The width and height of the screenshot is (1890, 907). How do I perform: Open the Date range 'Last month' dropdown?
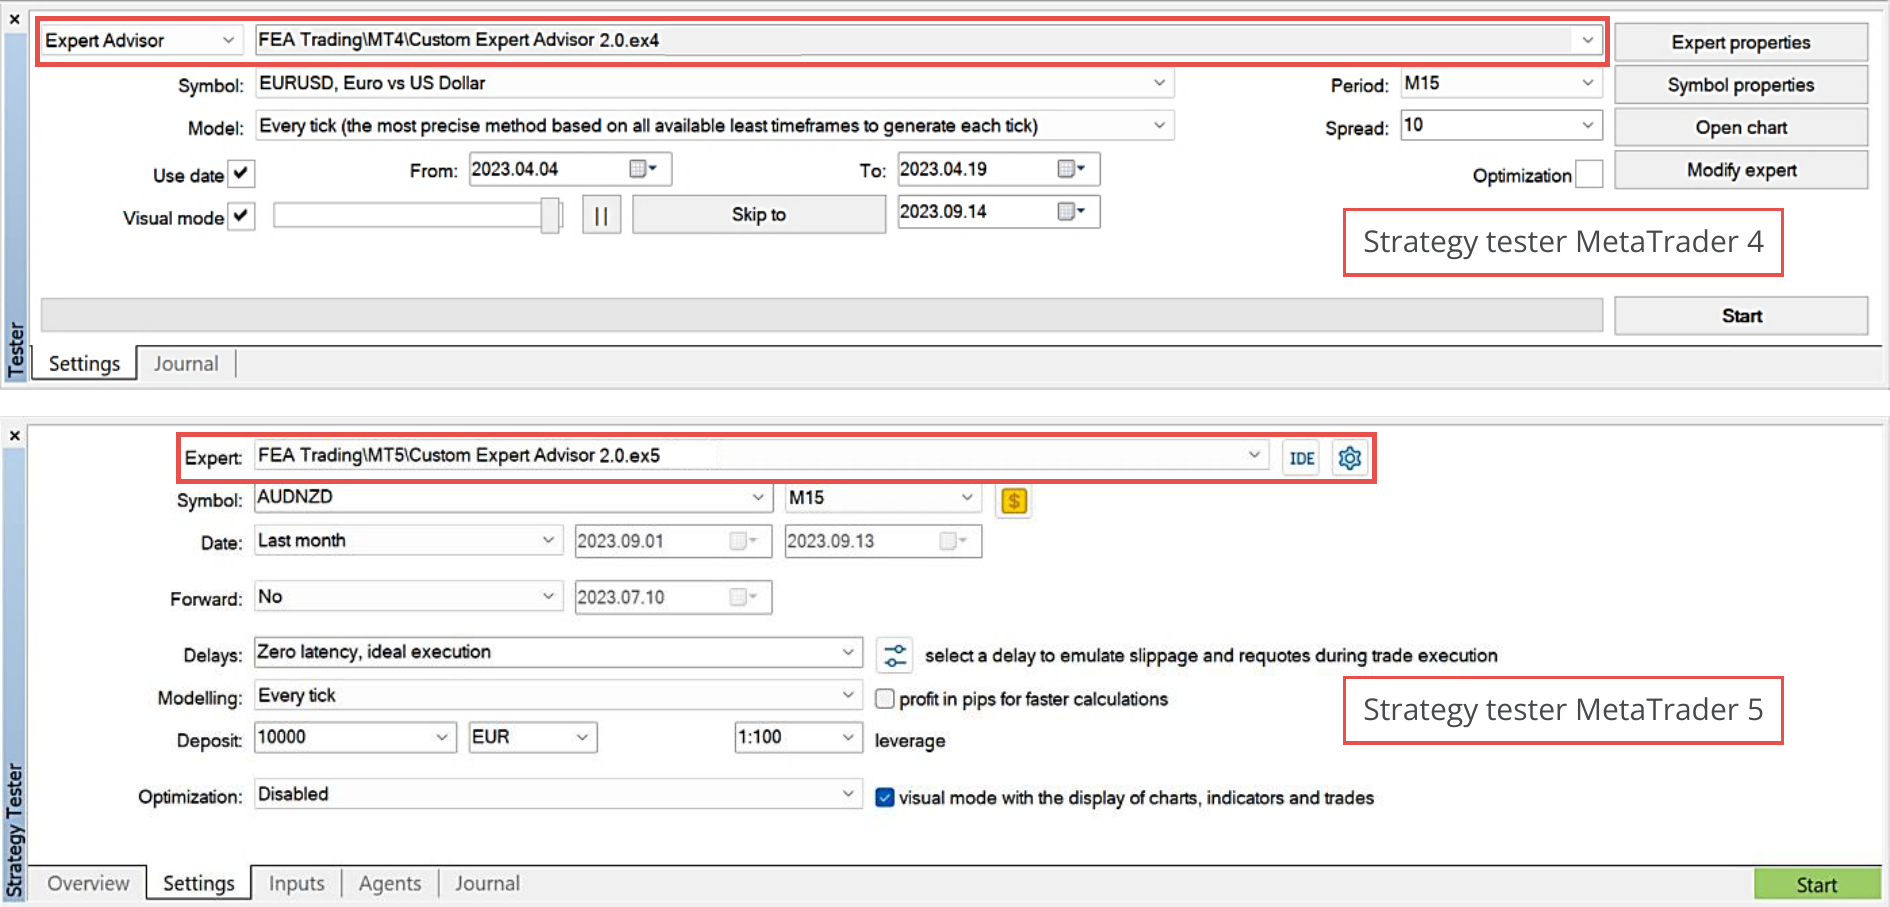pos(548,540)
